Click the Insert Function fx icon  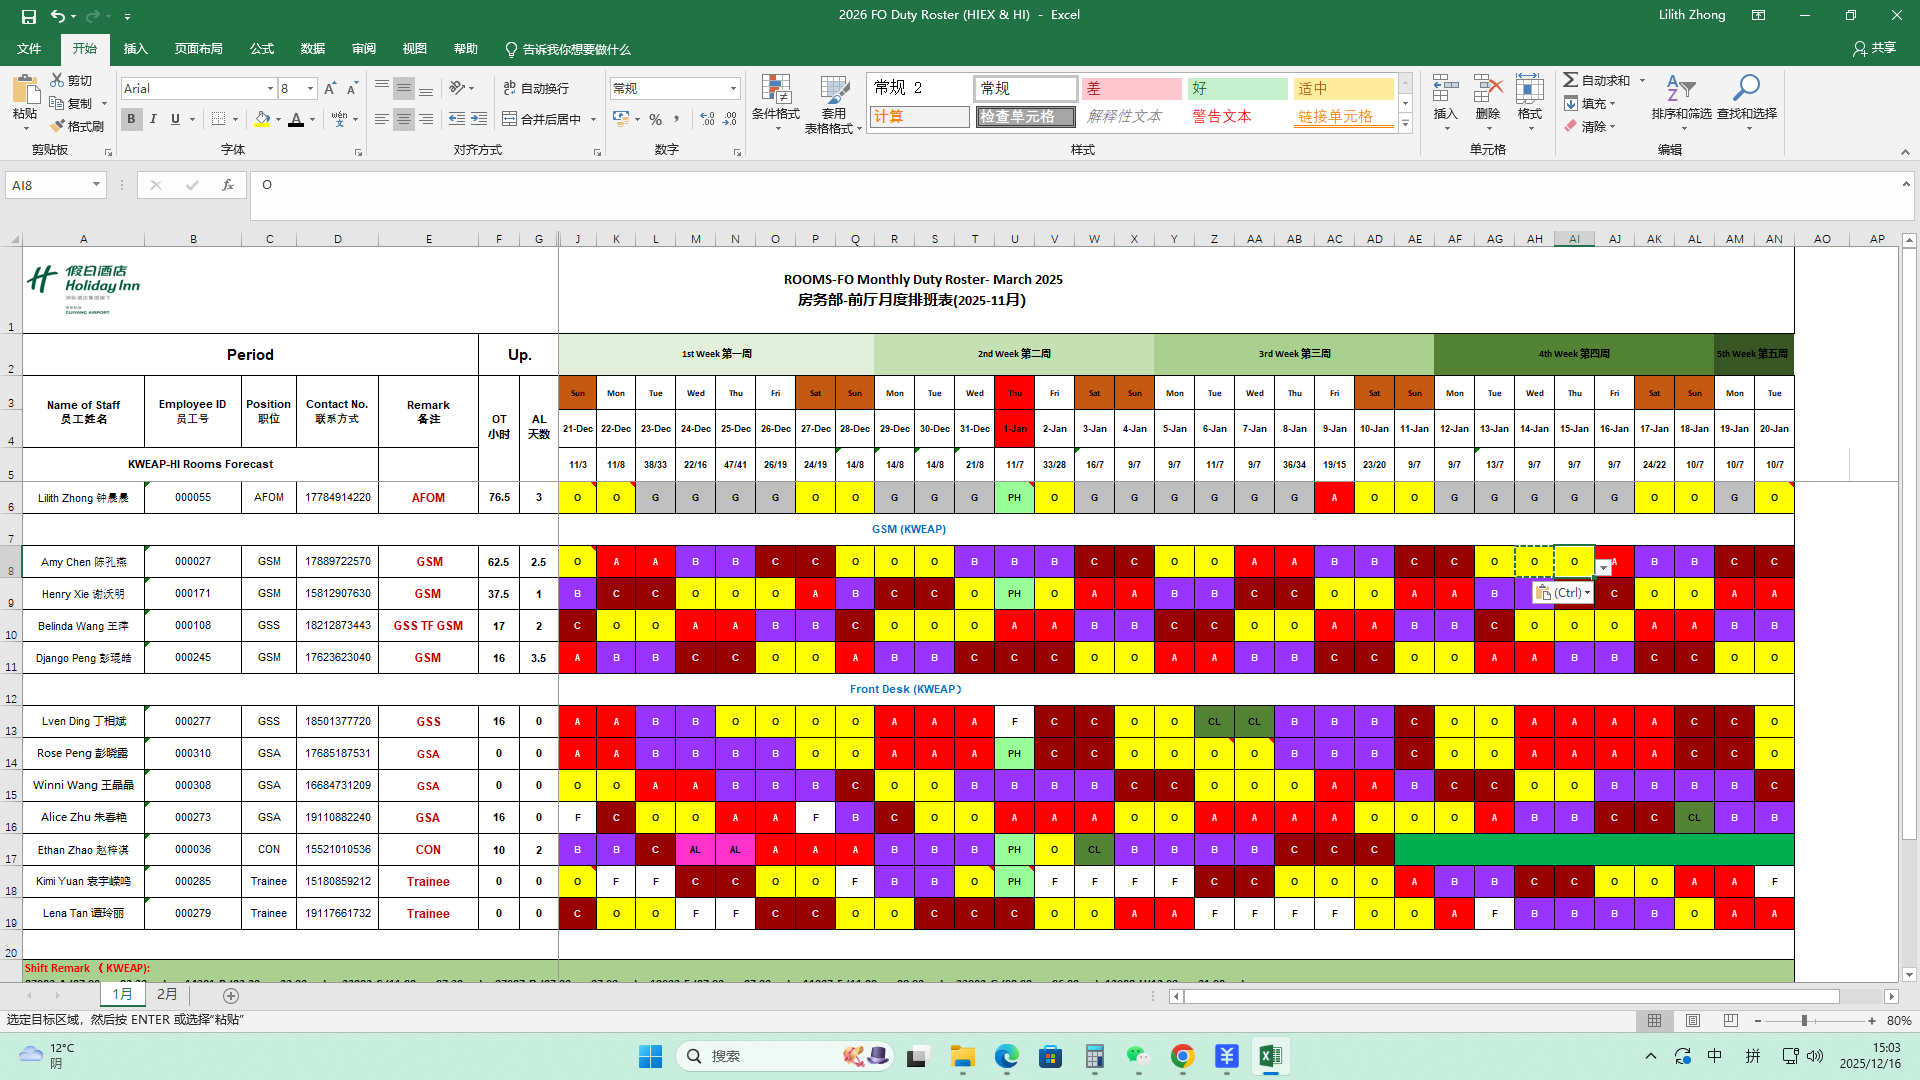[x=228, y=185]
